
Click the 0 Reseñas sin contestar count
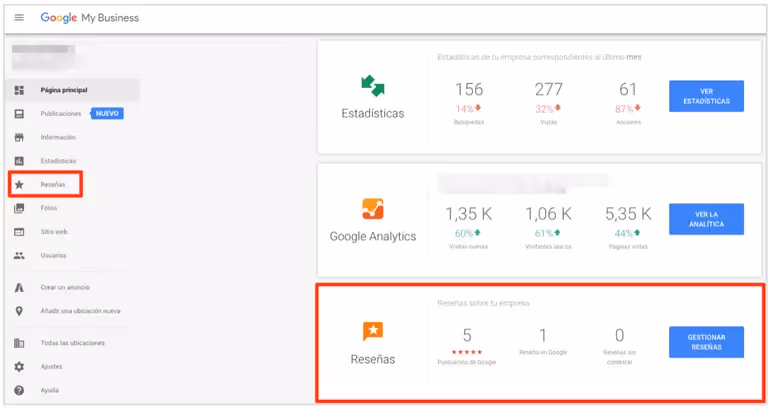pyautogui.click(x=619, y=335)
